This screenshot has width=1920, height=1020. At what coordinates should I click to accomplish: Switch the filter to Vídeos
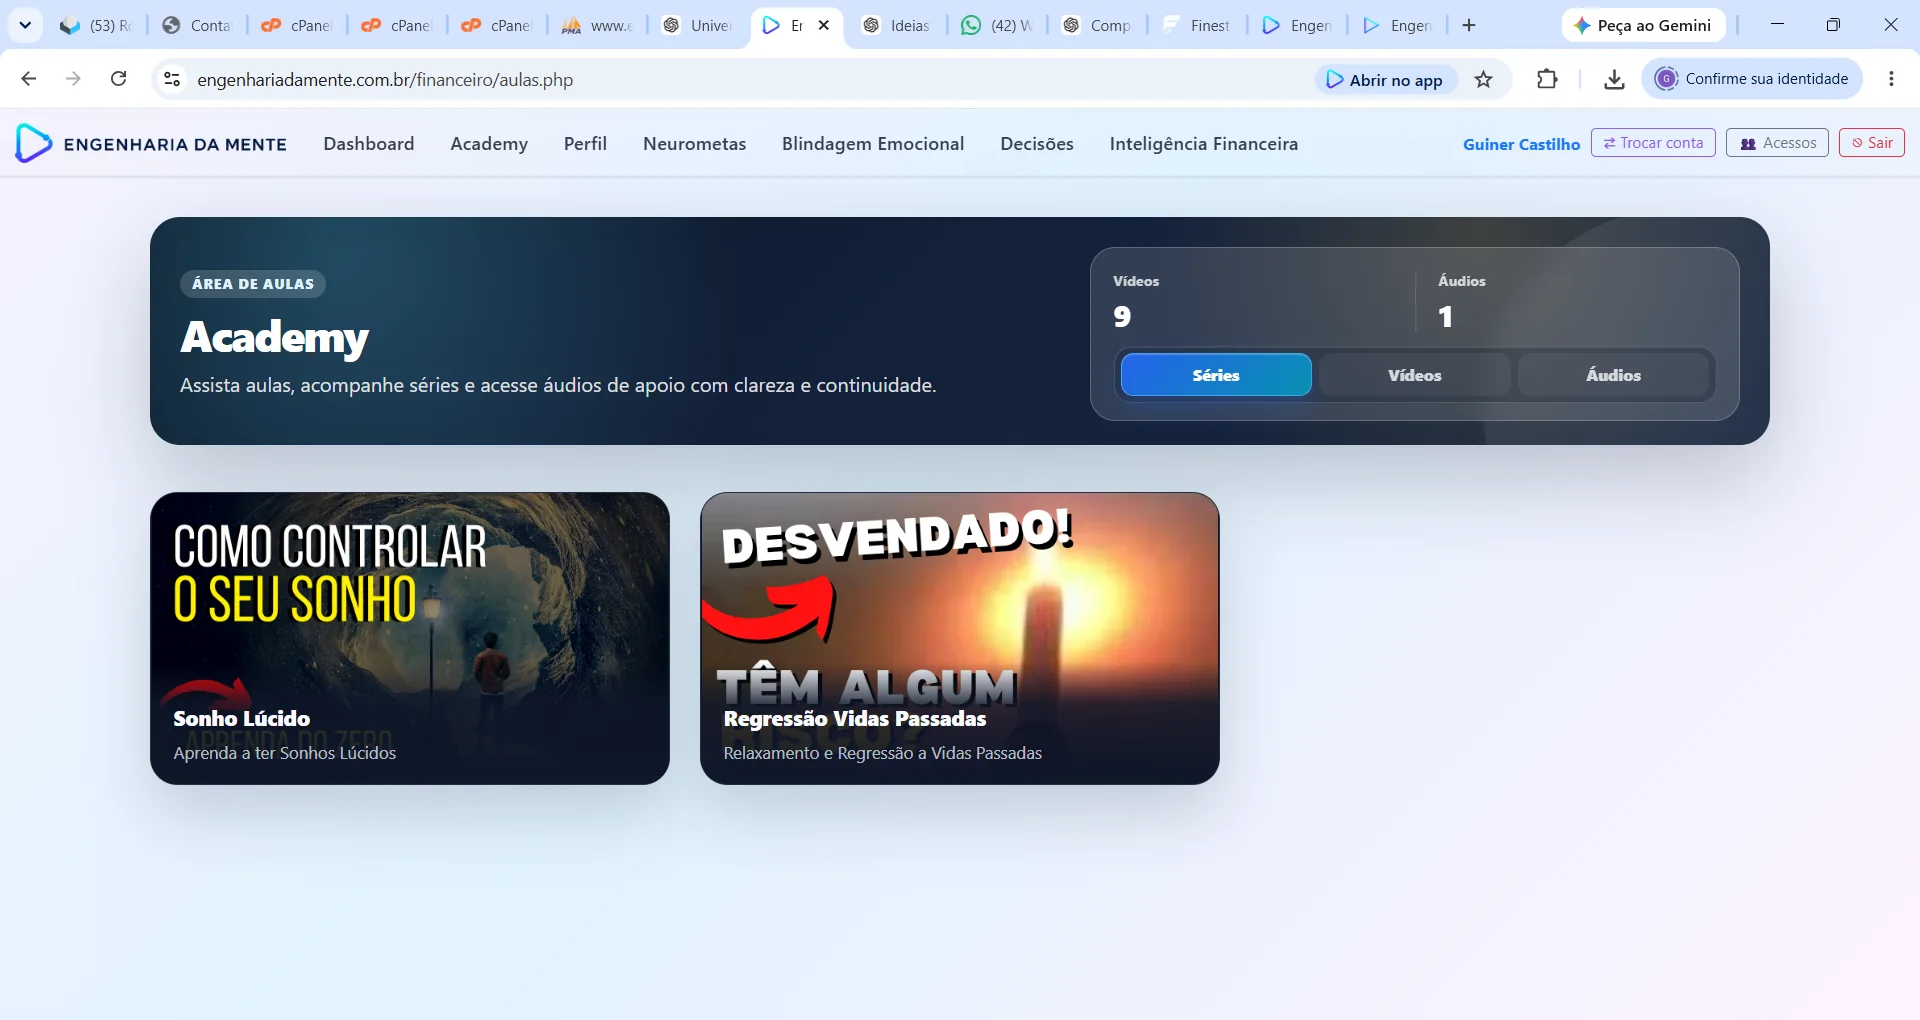[x=1414, y=375]
